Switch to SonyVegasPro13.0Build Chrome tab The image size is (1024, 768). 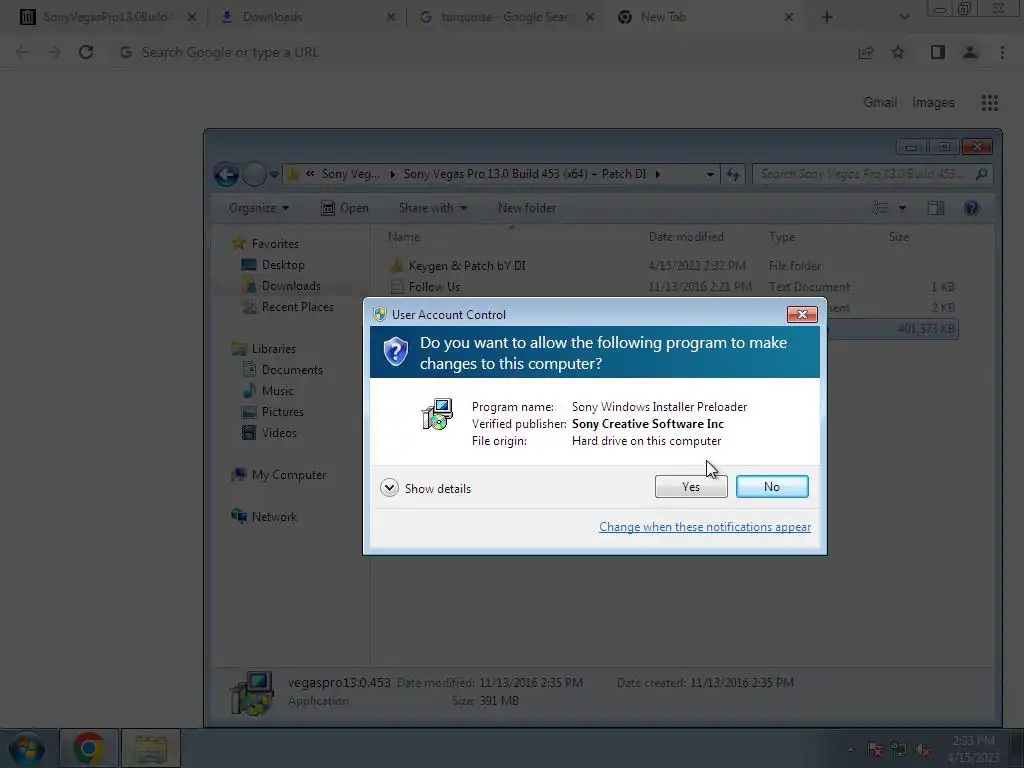pyautogui.click(x=109, y=17)
